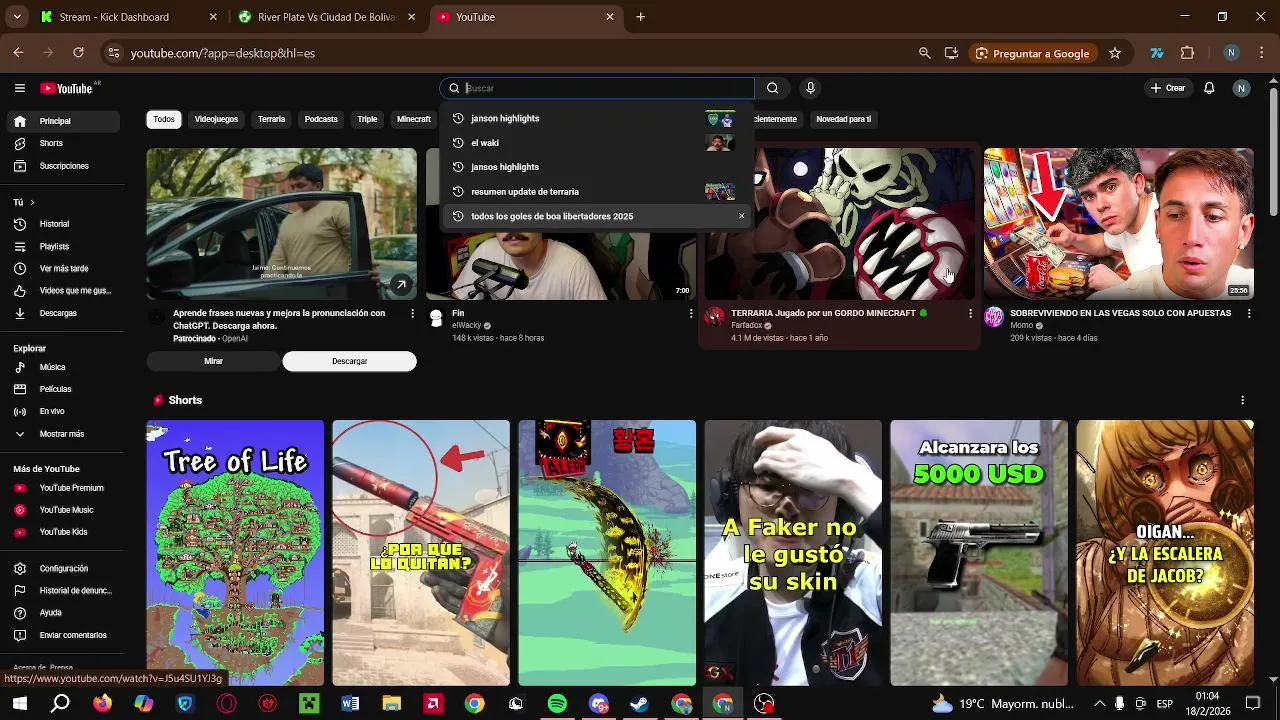Click Descargar on the sponsored ad
1280x720 pixels.
(x=349, y=361)
